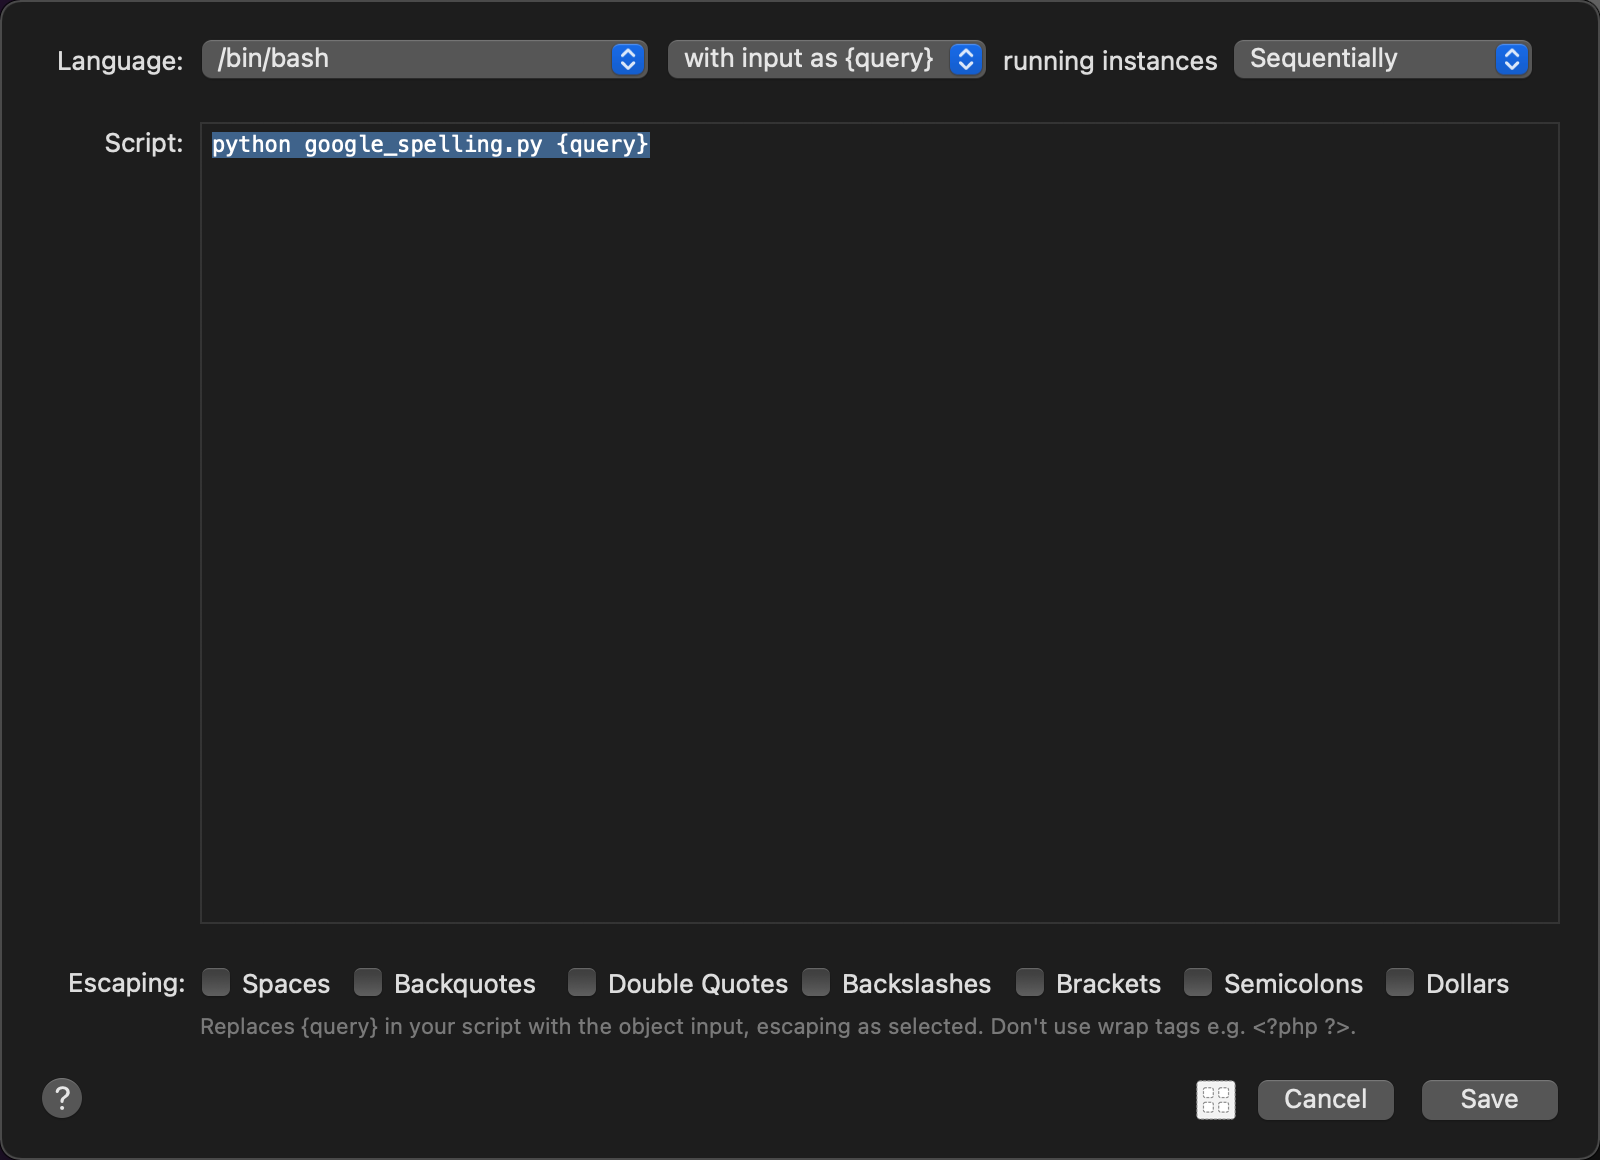Toggle the Double Quotes escaping checkbox

point(582,983)
